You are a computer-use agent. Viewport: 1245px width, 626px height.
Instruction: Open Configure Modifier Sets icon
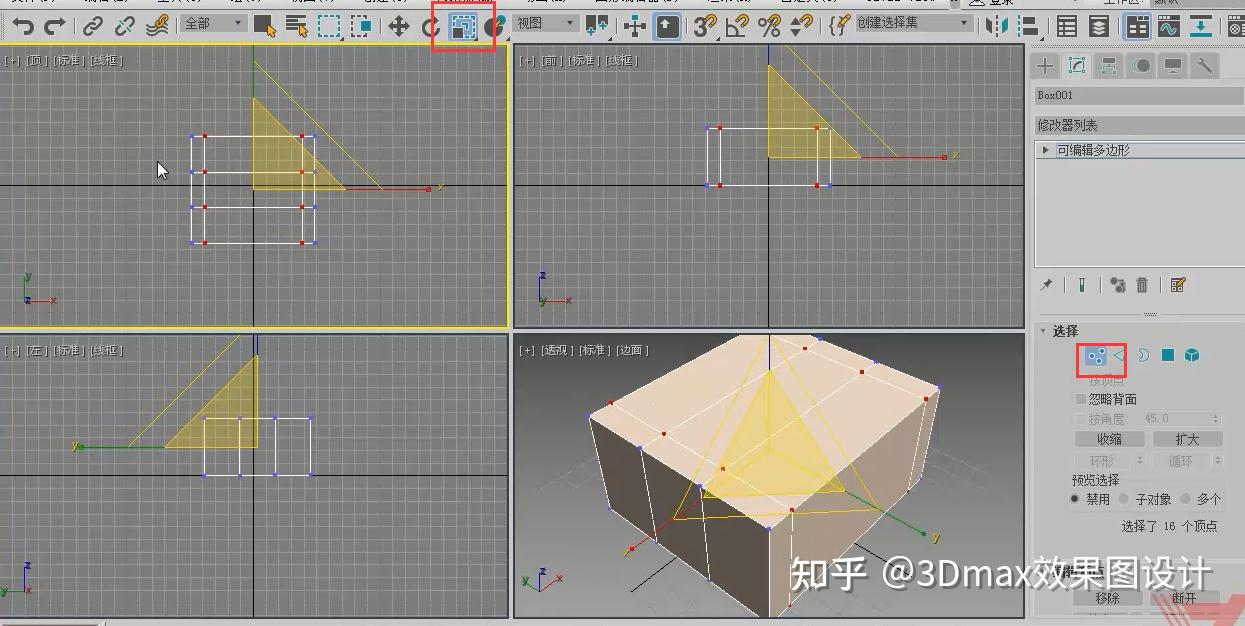click(1178, 285)
